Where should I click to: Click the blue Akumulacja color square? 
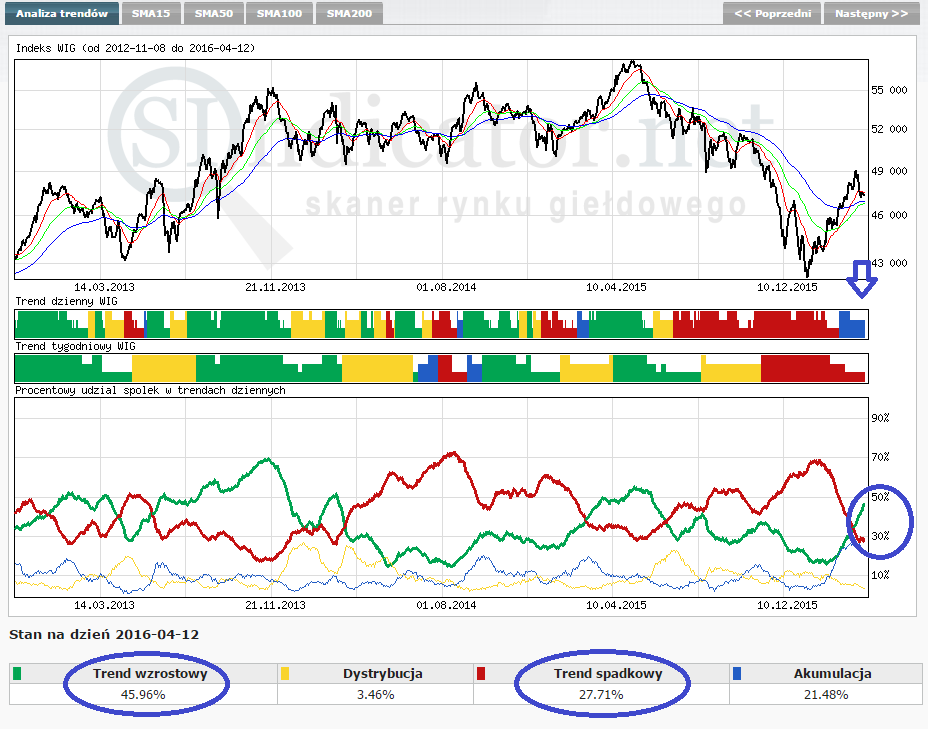(x=737, y=673)
